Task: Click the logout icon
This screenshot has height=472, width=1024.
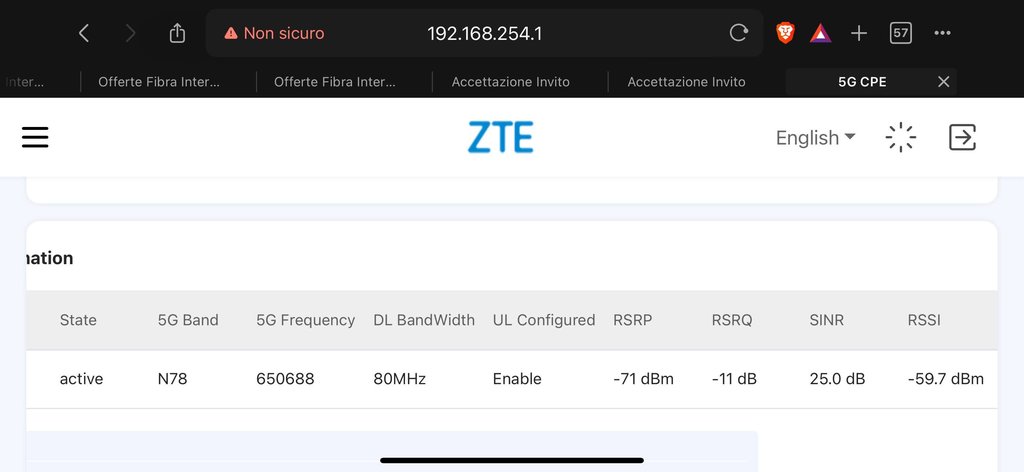Action: click(962, 138)
